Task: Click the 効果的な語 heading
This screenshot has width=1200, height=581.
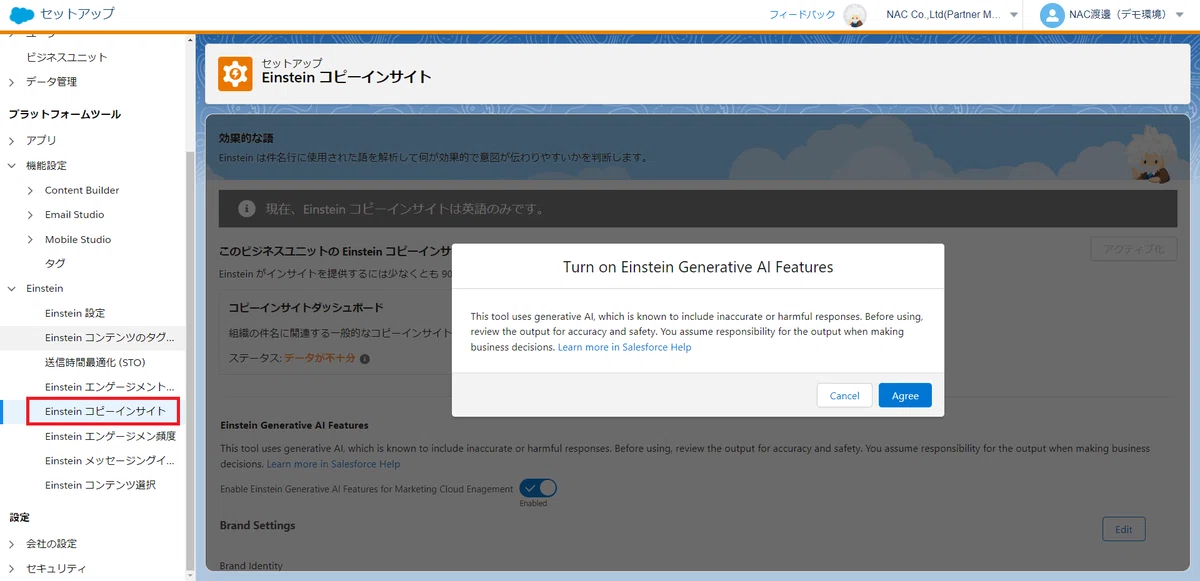Action: [x=246, y=138]
